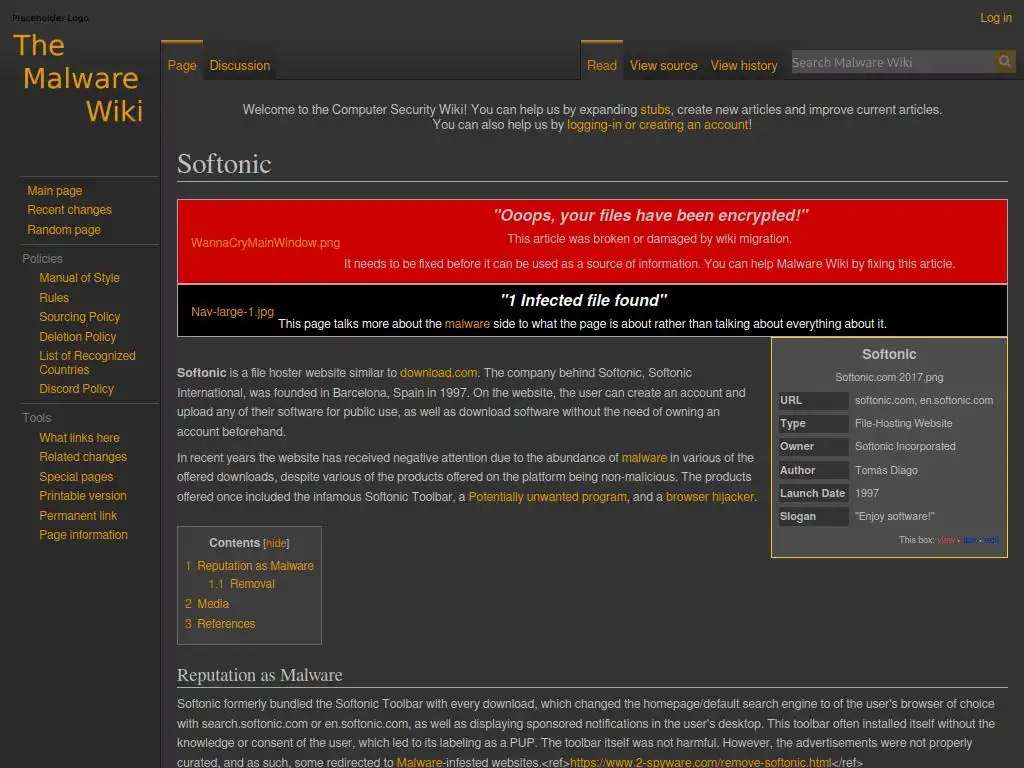Hide the Contents table
The height and width of the screenshot is (768, 1024).
[x=276, y=543]
